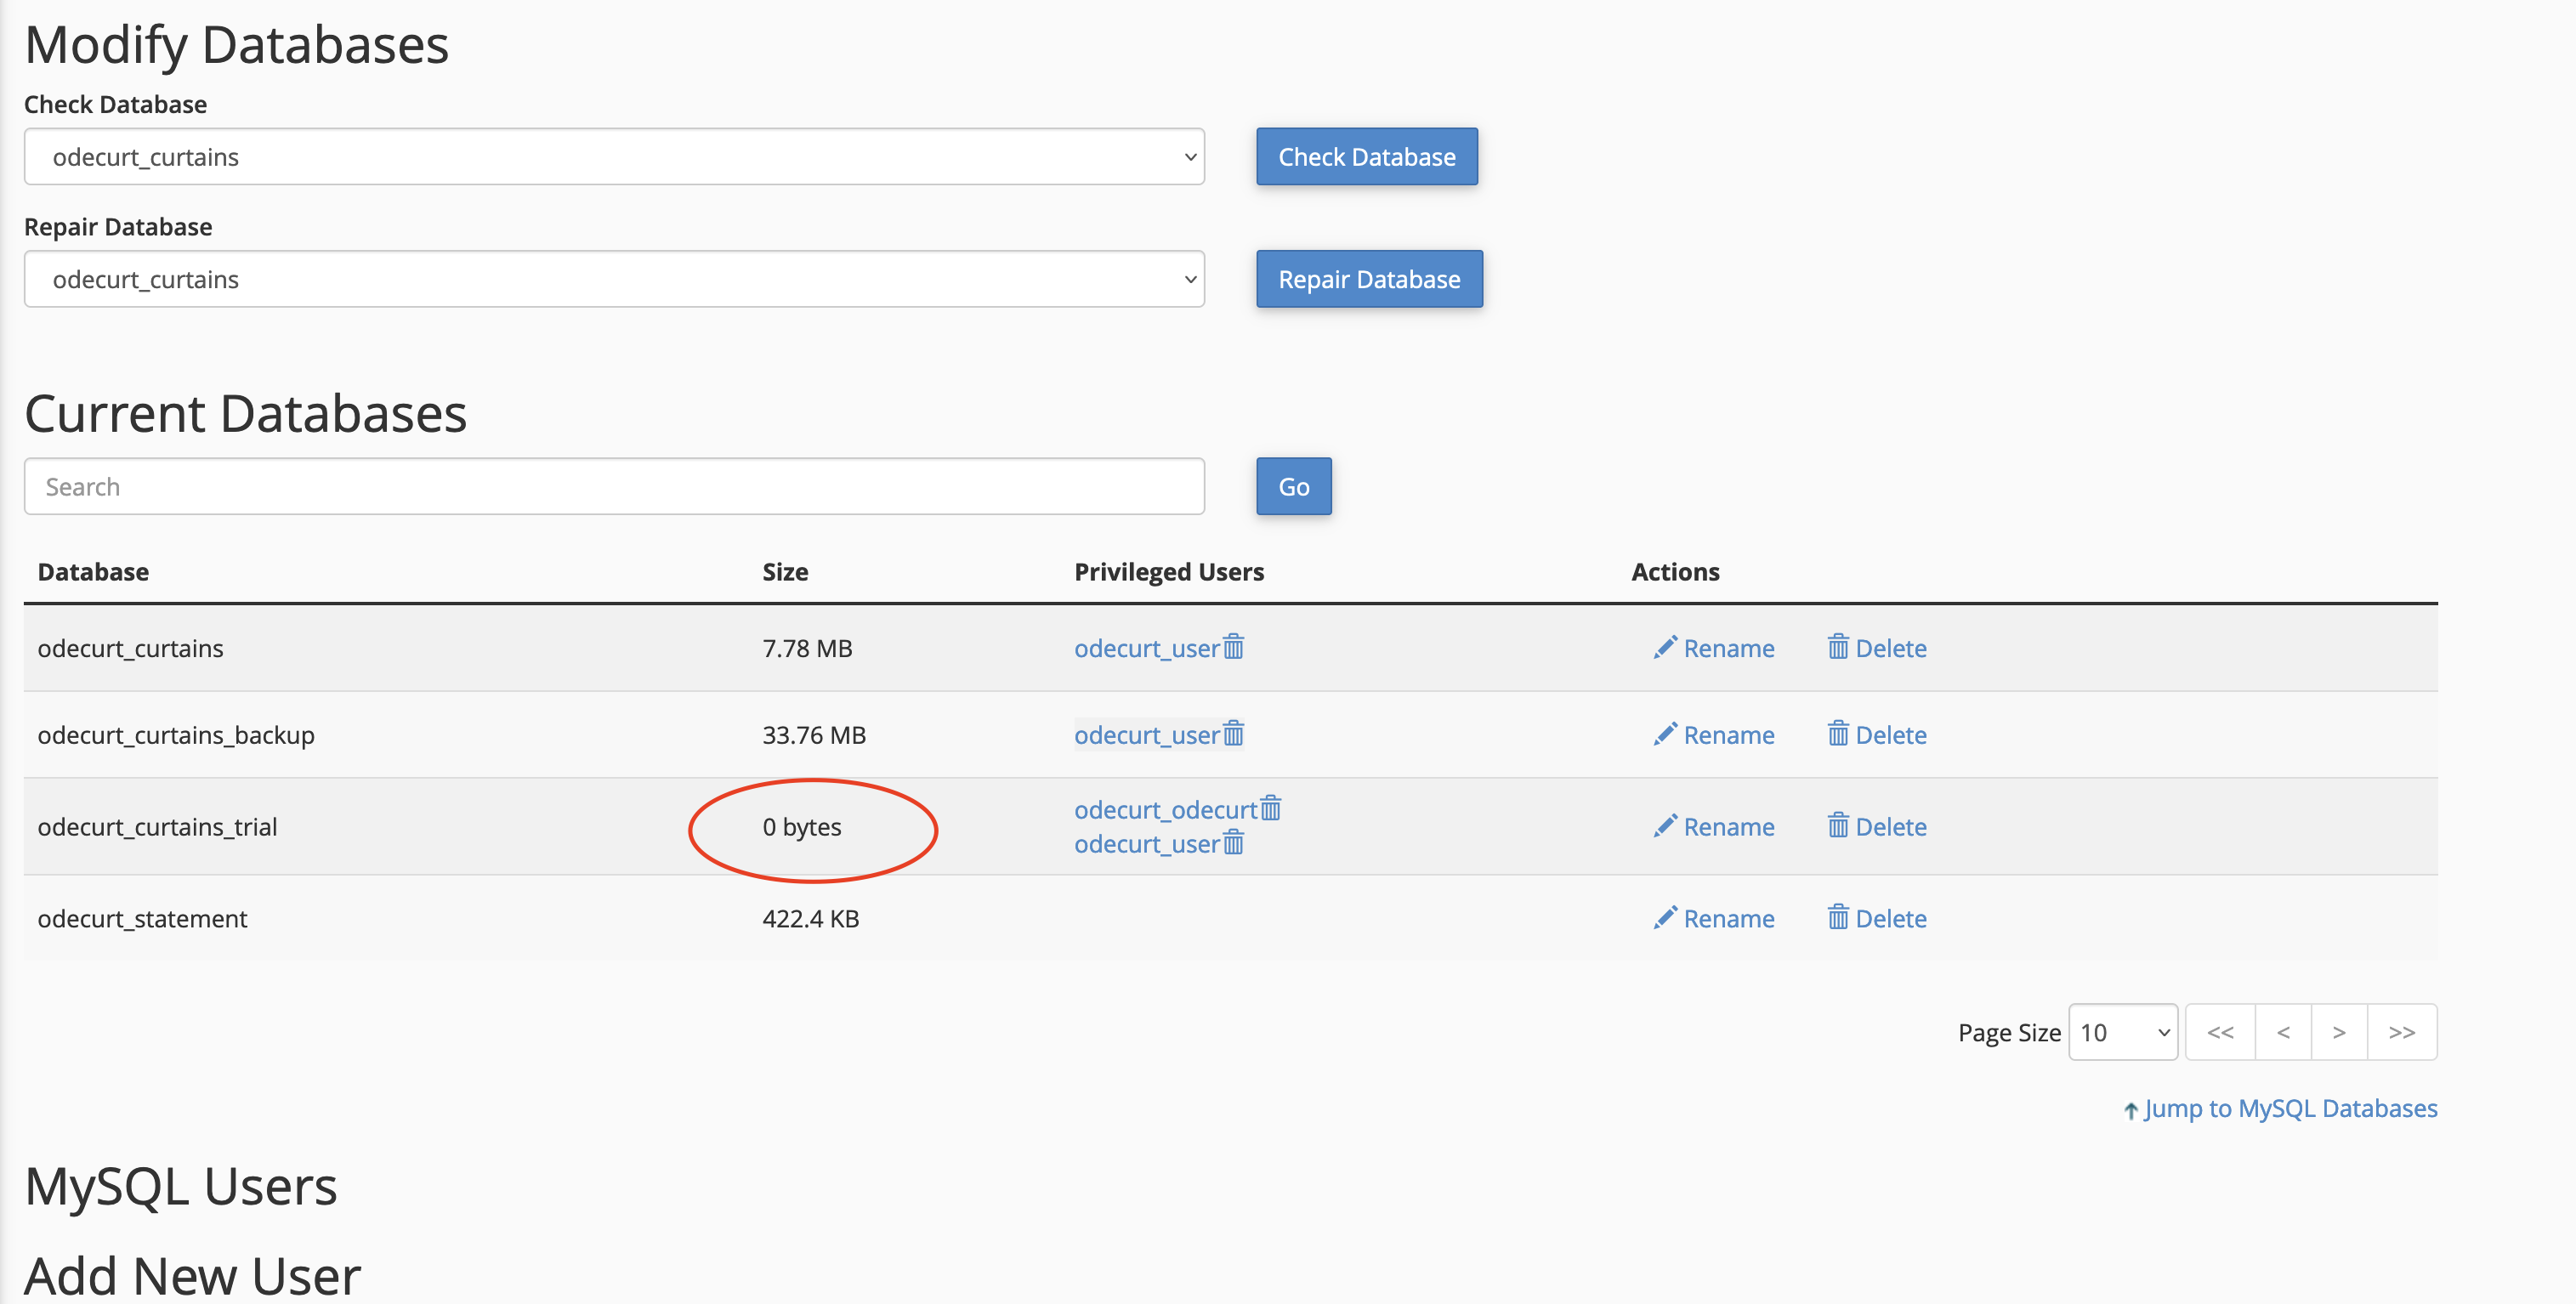Click trash icon beside odecurt_user in trial row
Viewport: 2576px width, 1304px height.
pos(1234,843)
